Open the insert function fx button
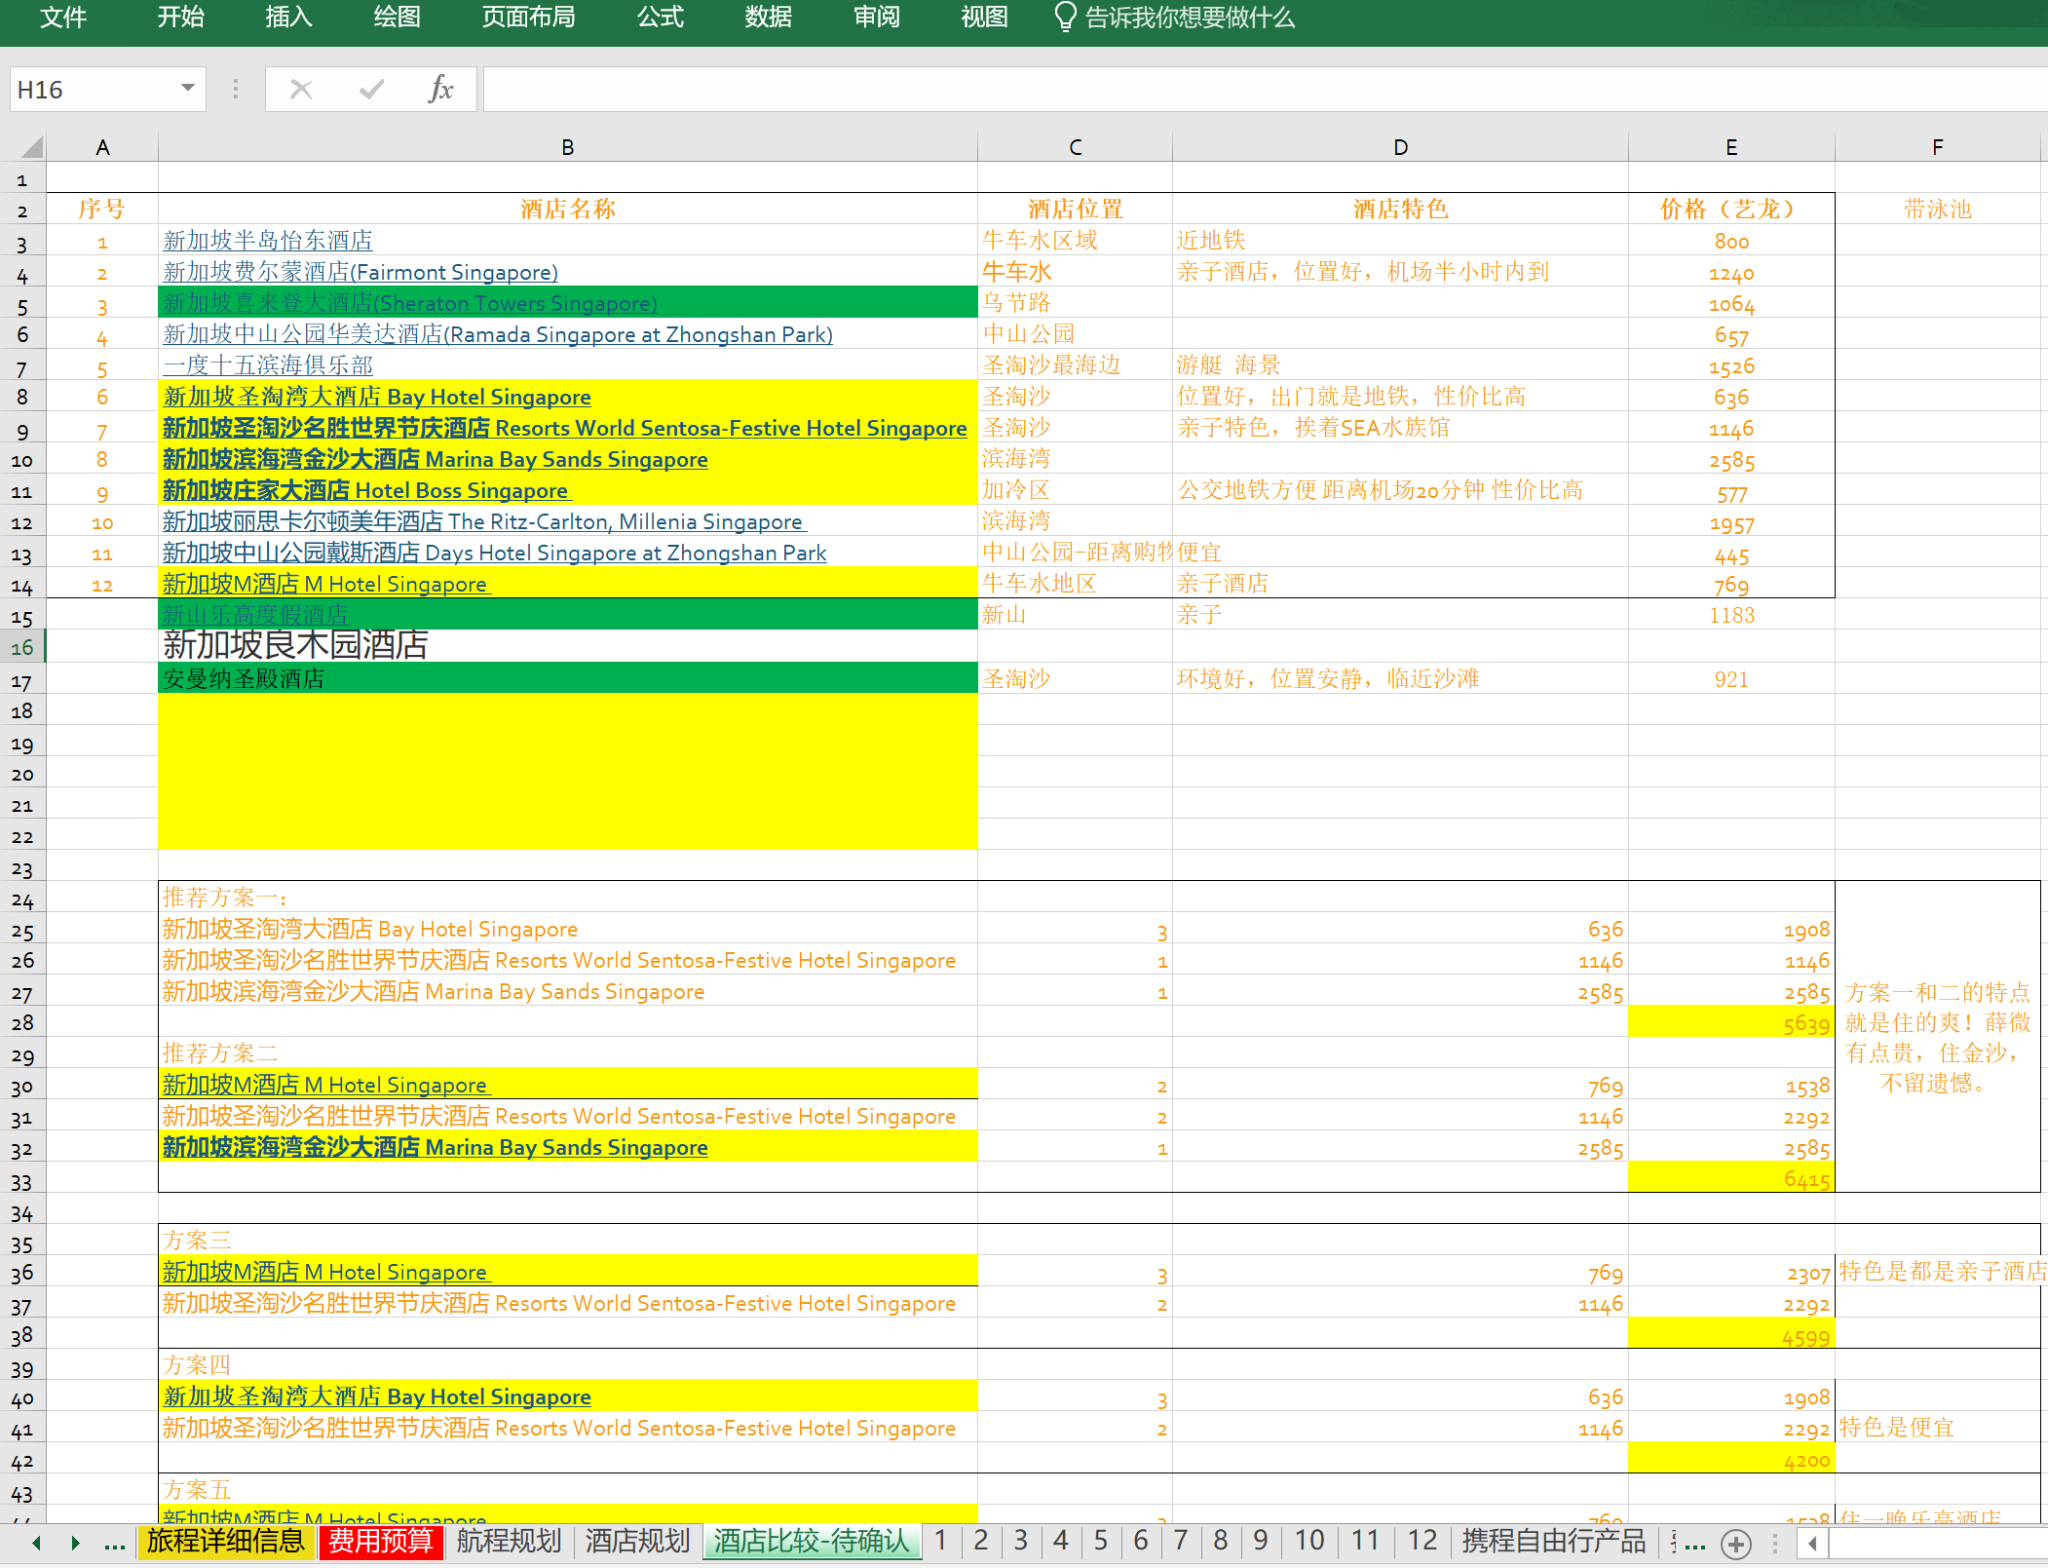This screenshot has width=2048, height=1568. [440, 90]
